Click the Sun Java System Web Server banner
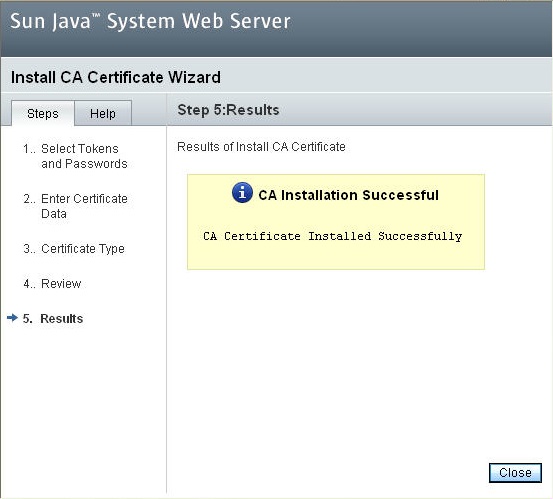The width and height of the screenshot is (553, 499). (150, 21)
